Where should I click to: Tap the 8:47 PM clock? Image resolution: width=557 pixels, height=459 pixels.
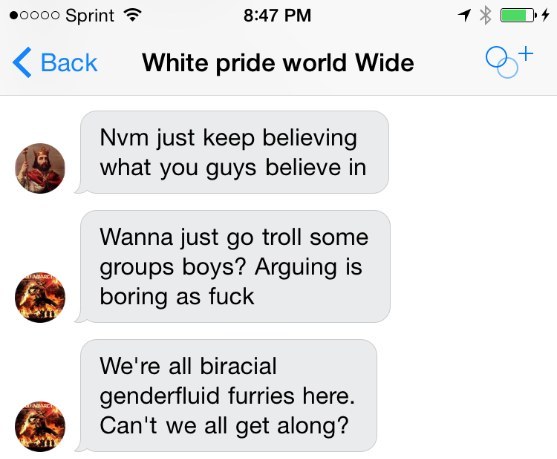pyautogui.click(x=277, y=15)
